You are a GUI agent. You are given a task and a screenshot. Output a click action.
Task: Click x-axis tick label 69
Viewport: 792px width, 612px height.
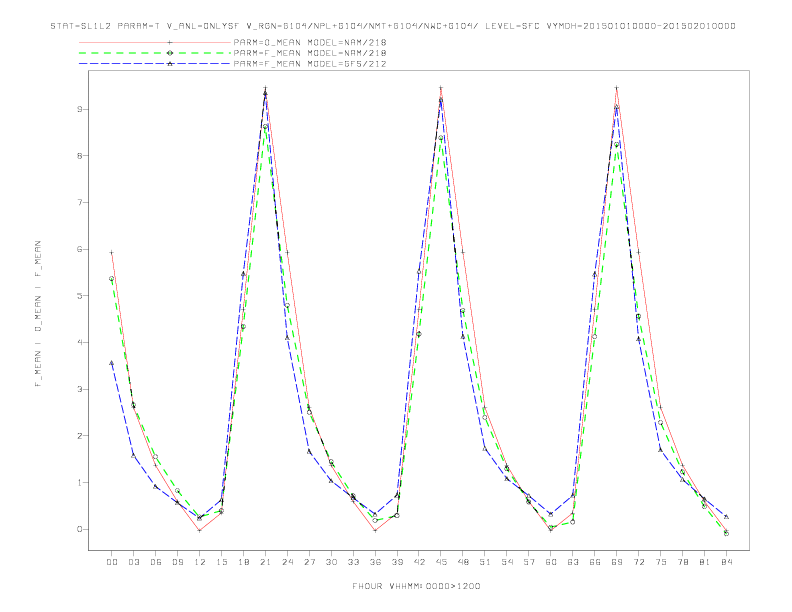(x=617, y=562)
